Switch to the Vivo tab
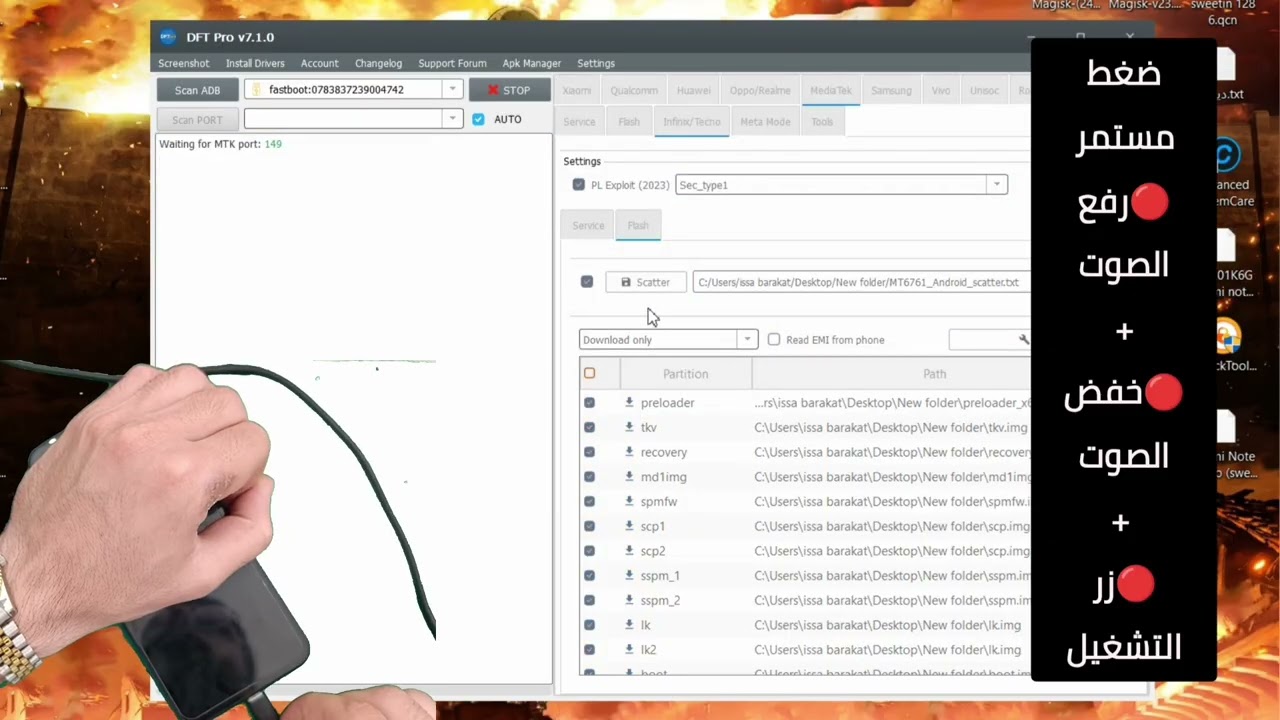This screenshot has width=1280, height=720. (x=941, y=90)
